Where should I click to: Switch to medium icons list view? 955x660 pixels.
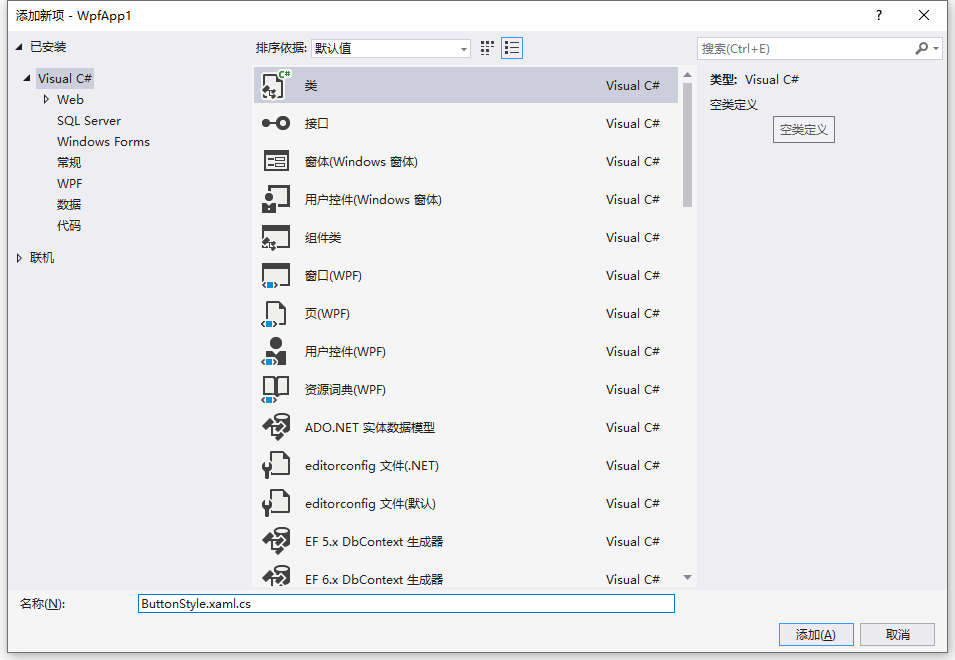[512, 48]
